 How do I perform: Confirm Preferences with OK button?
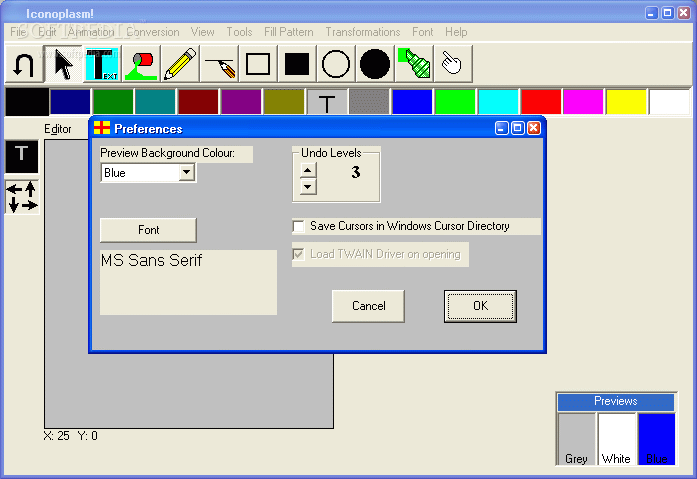(x=480, y=306)
